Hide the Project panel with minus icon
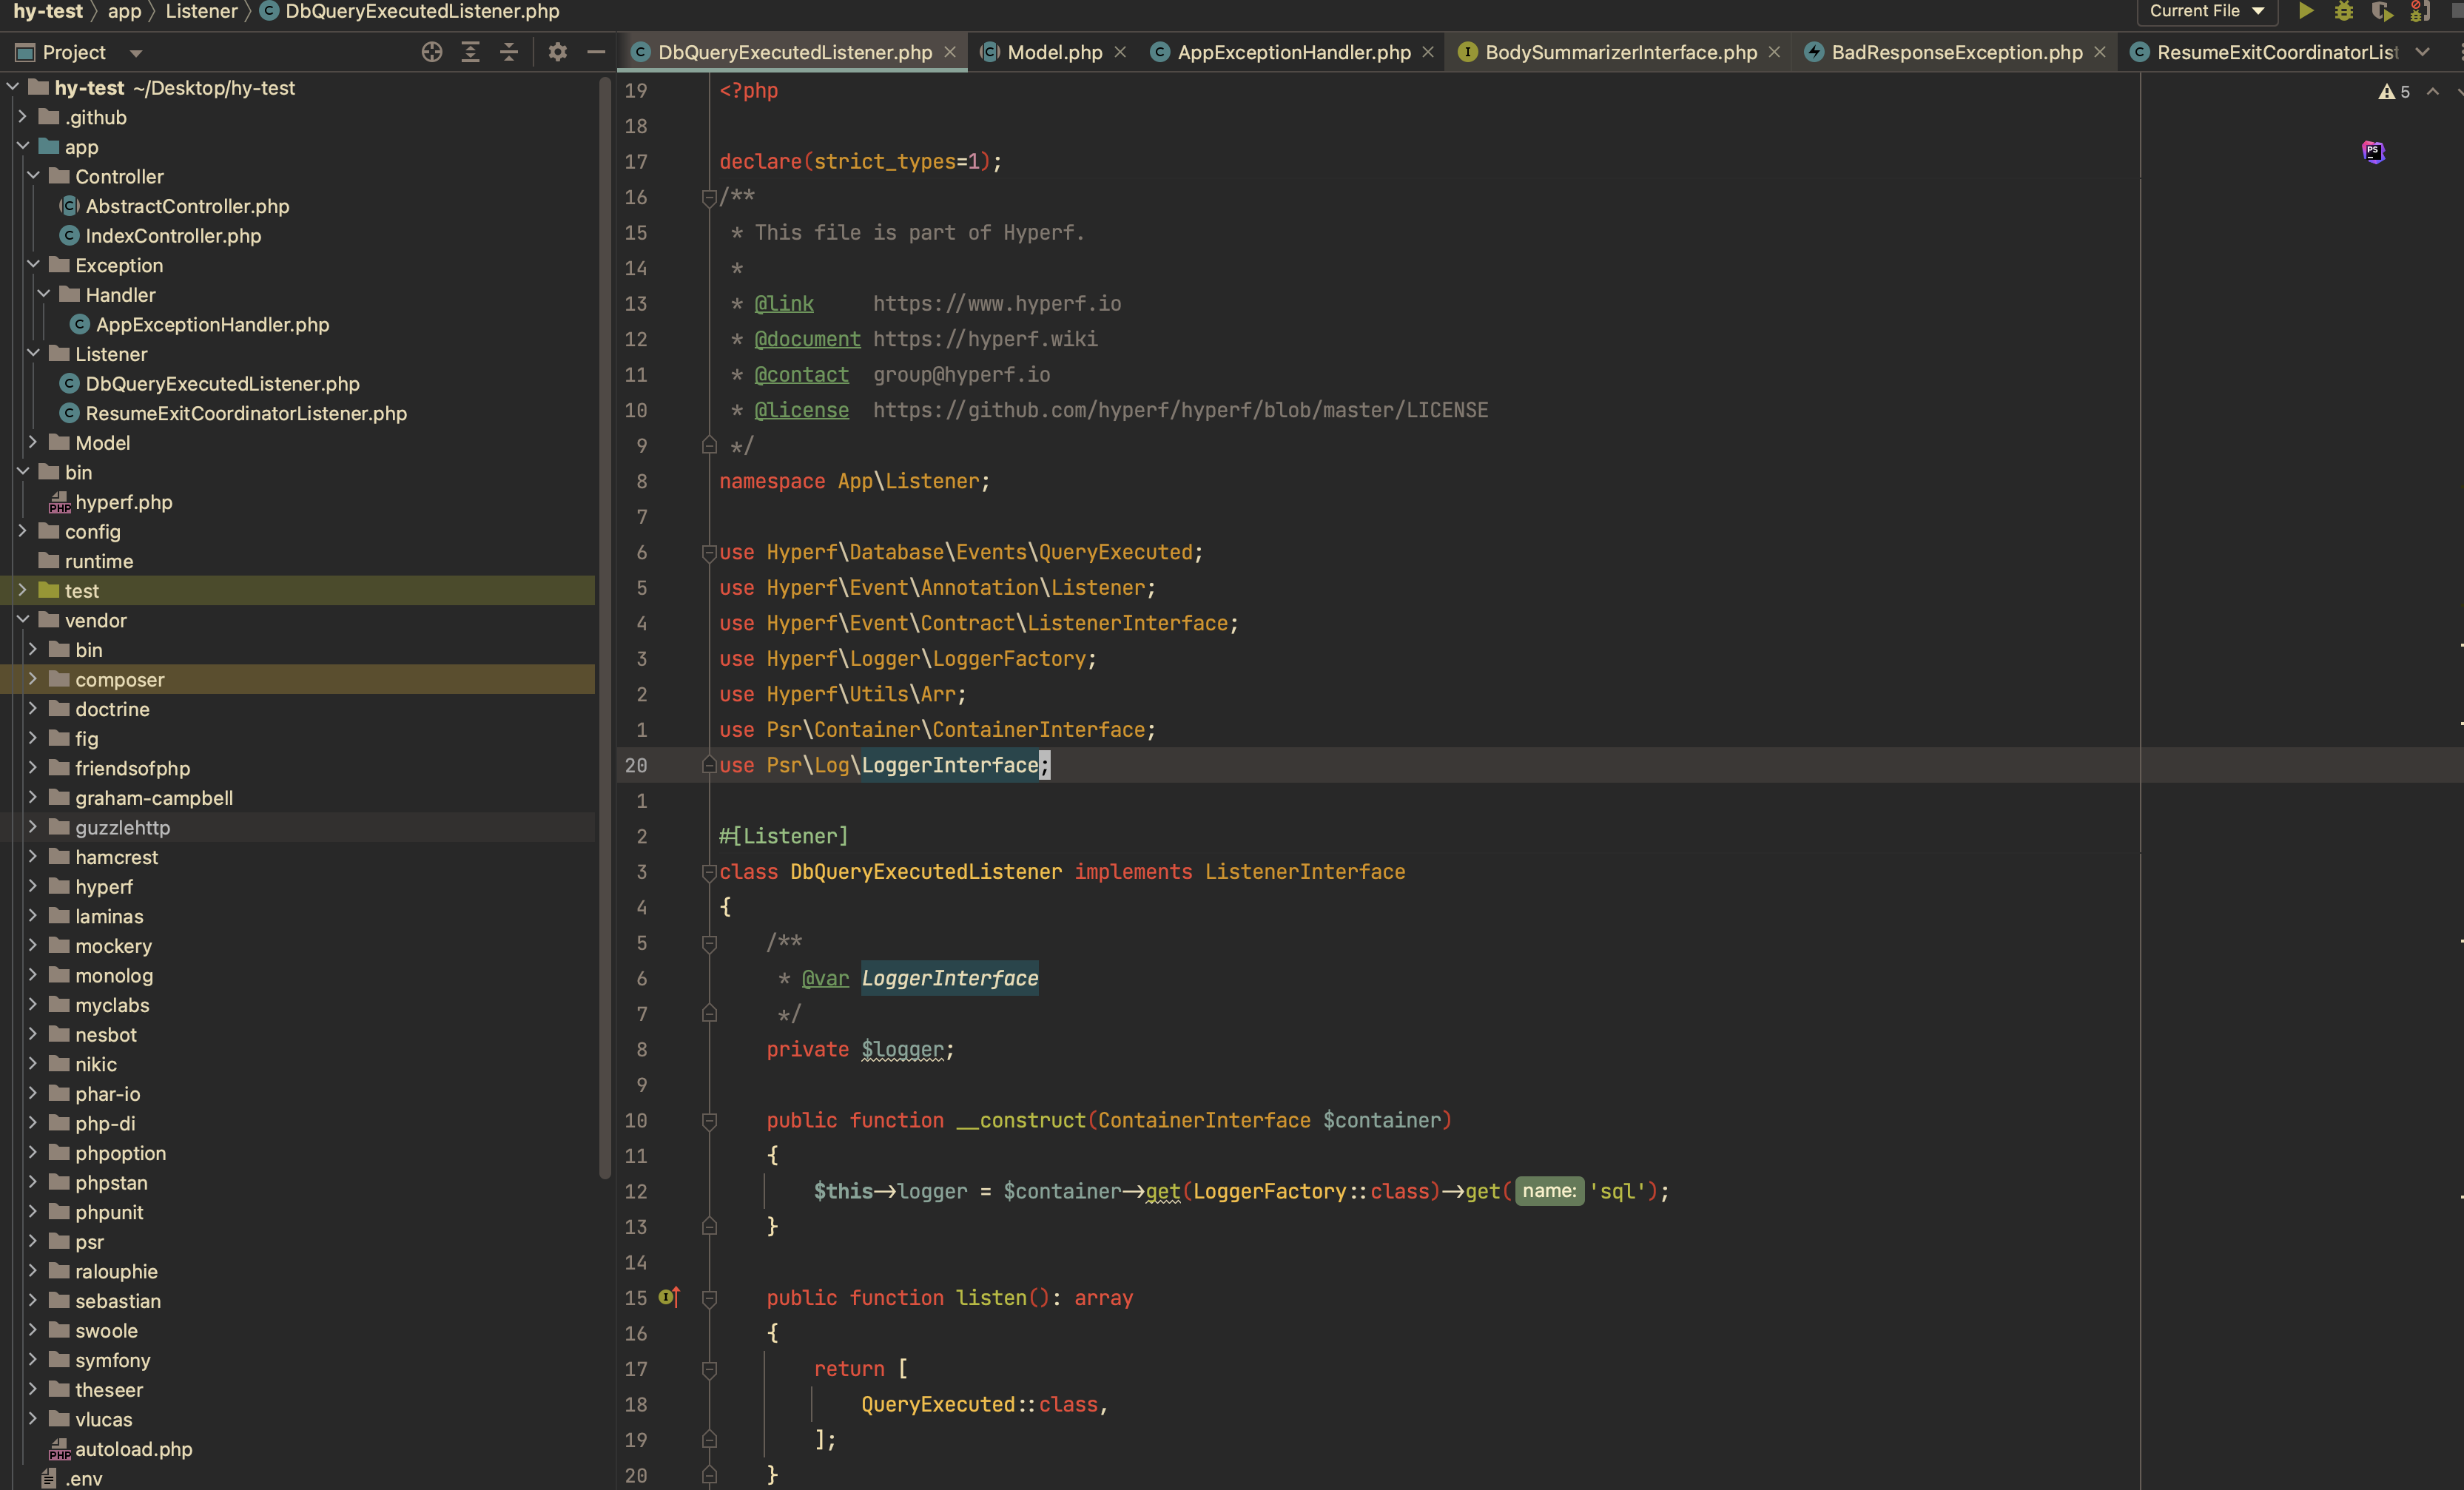The image size is (2464, 1490). click(x=596, y=52)
